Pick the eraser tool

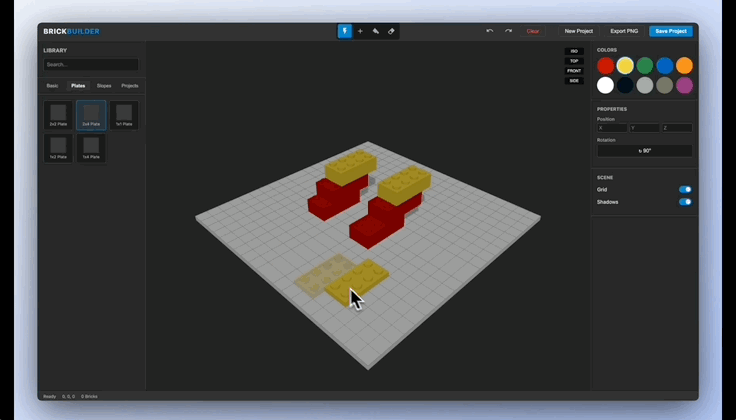(391, 31)
